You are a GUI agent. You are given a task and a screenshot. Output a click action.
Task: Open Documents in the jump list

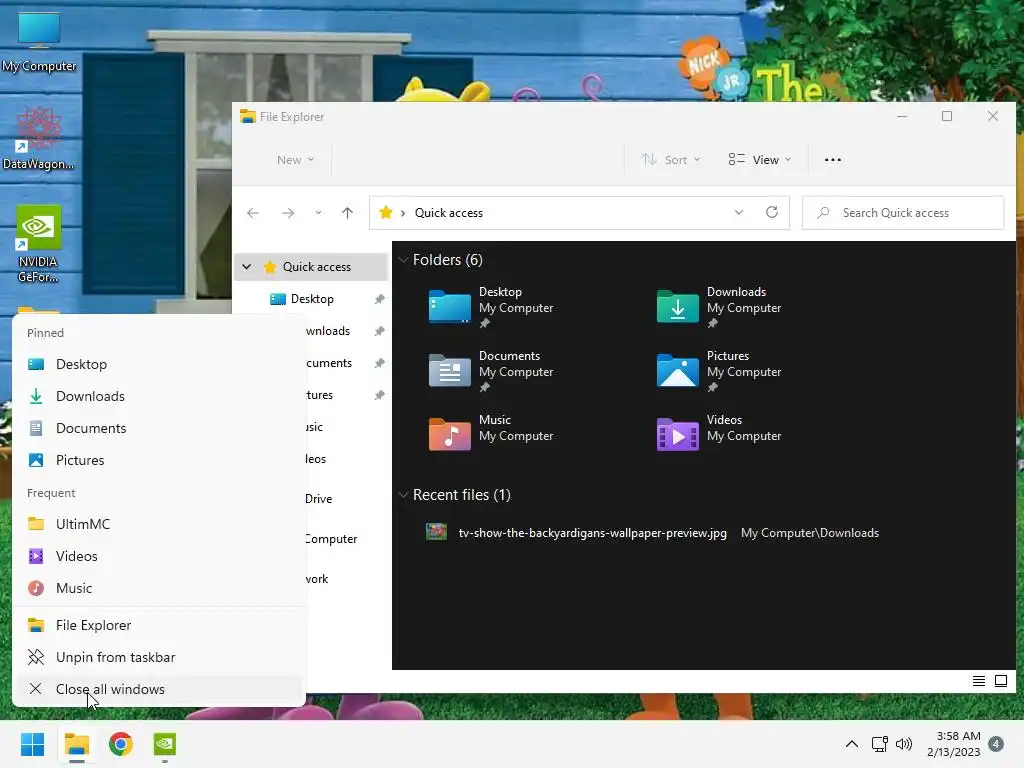[159, 428]
